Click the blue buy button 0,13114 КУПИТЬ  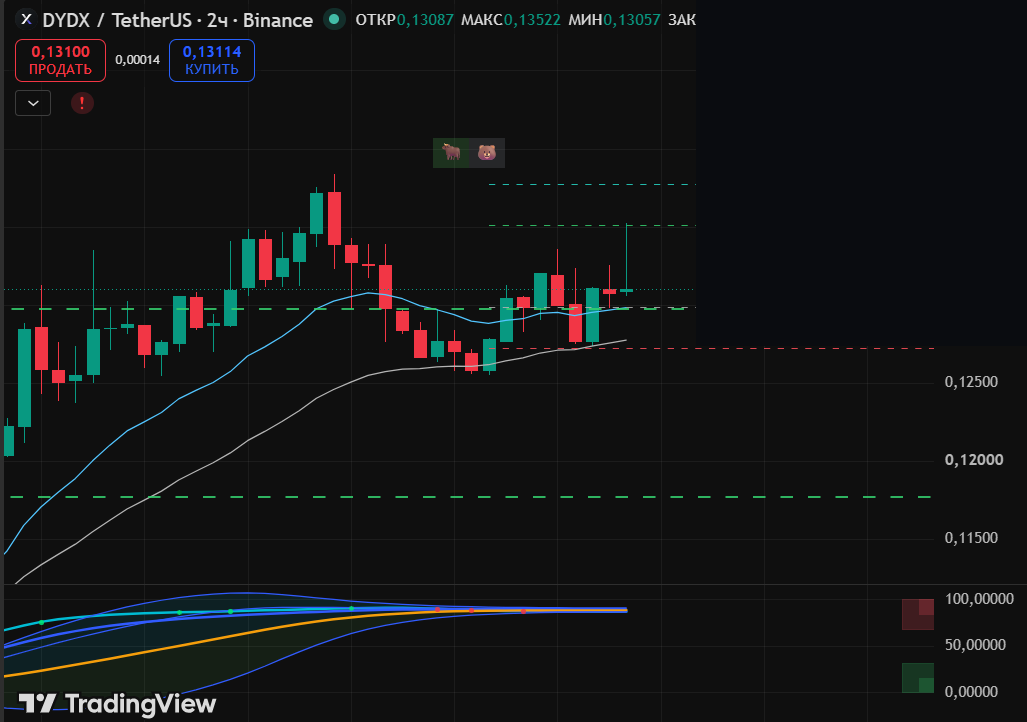212,60
